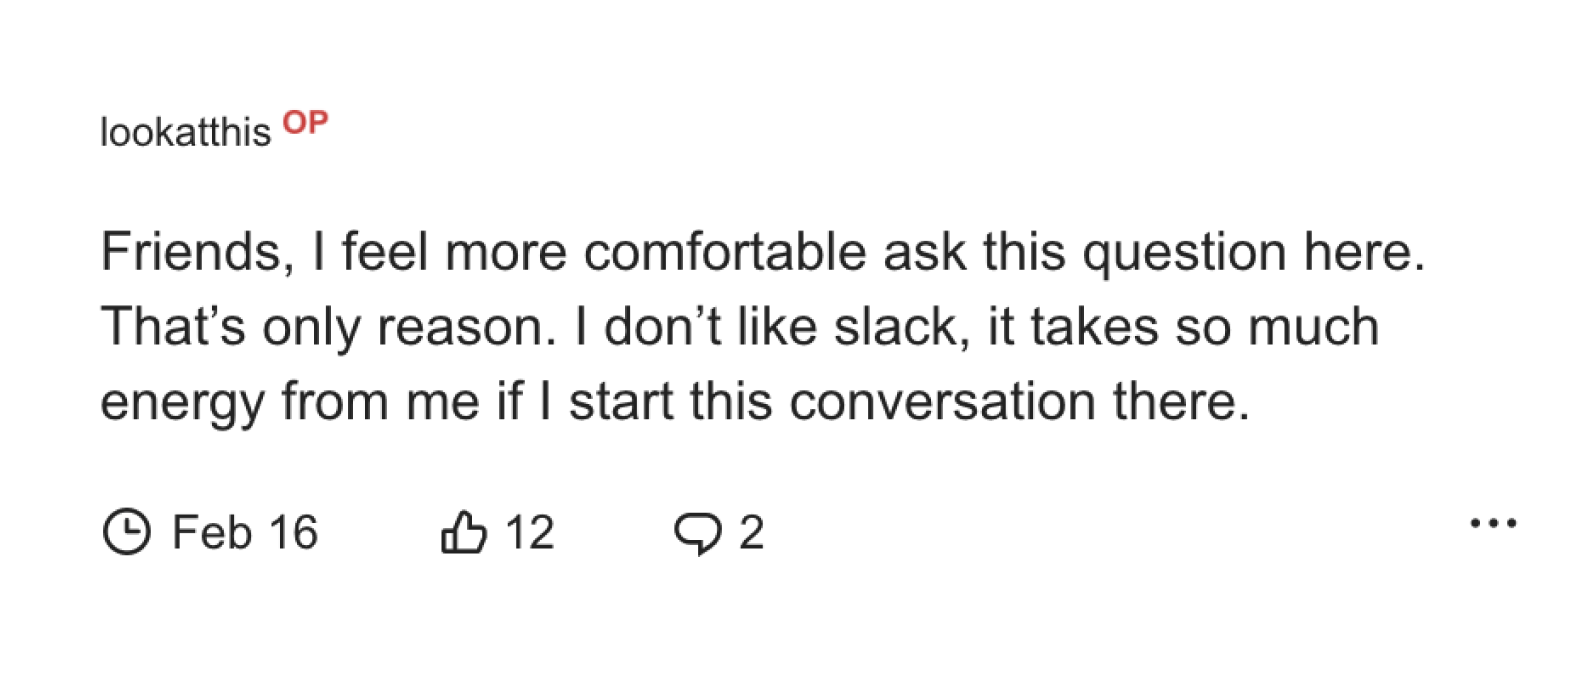Click the clock timestamp icon

pos(126,532)
